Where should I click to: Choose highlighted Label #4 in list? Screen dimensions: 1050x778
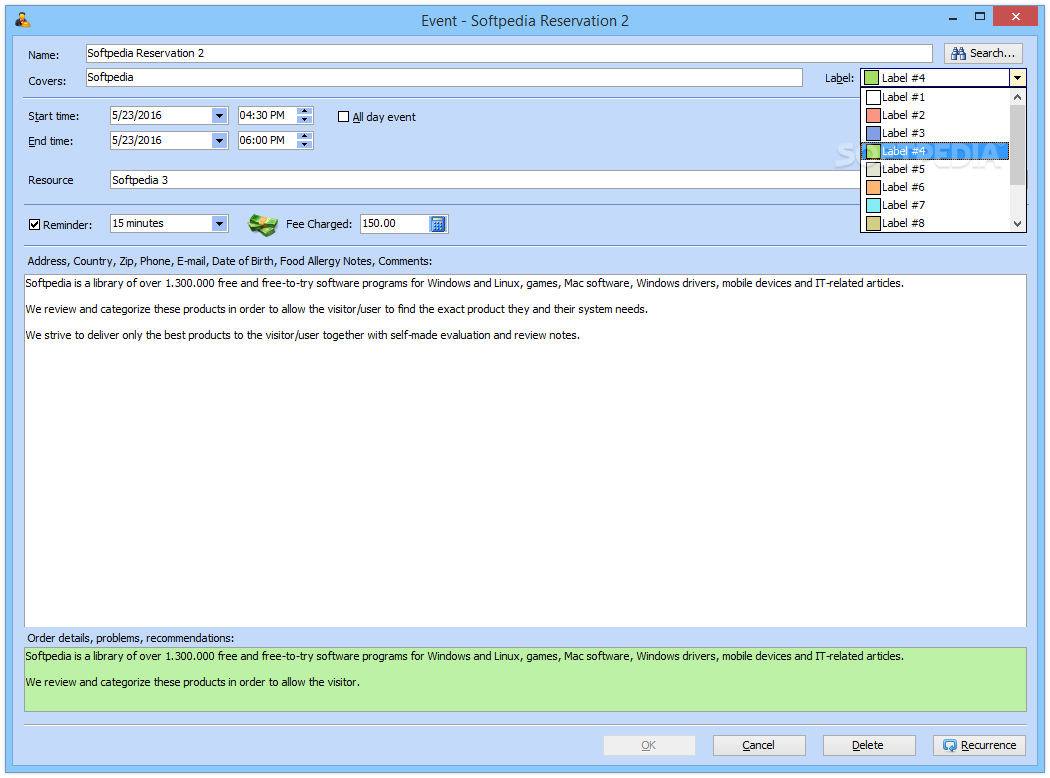(x=935, y=151)
